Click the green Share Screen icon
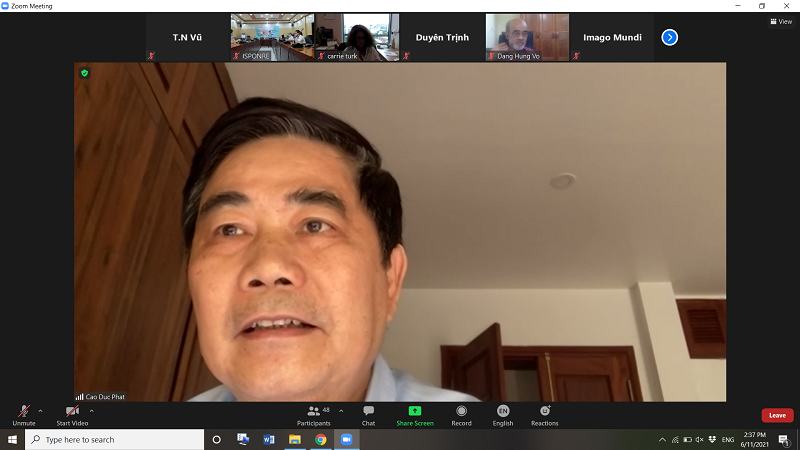The image size is (800, 450). (415, 411)
